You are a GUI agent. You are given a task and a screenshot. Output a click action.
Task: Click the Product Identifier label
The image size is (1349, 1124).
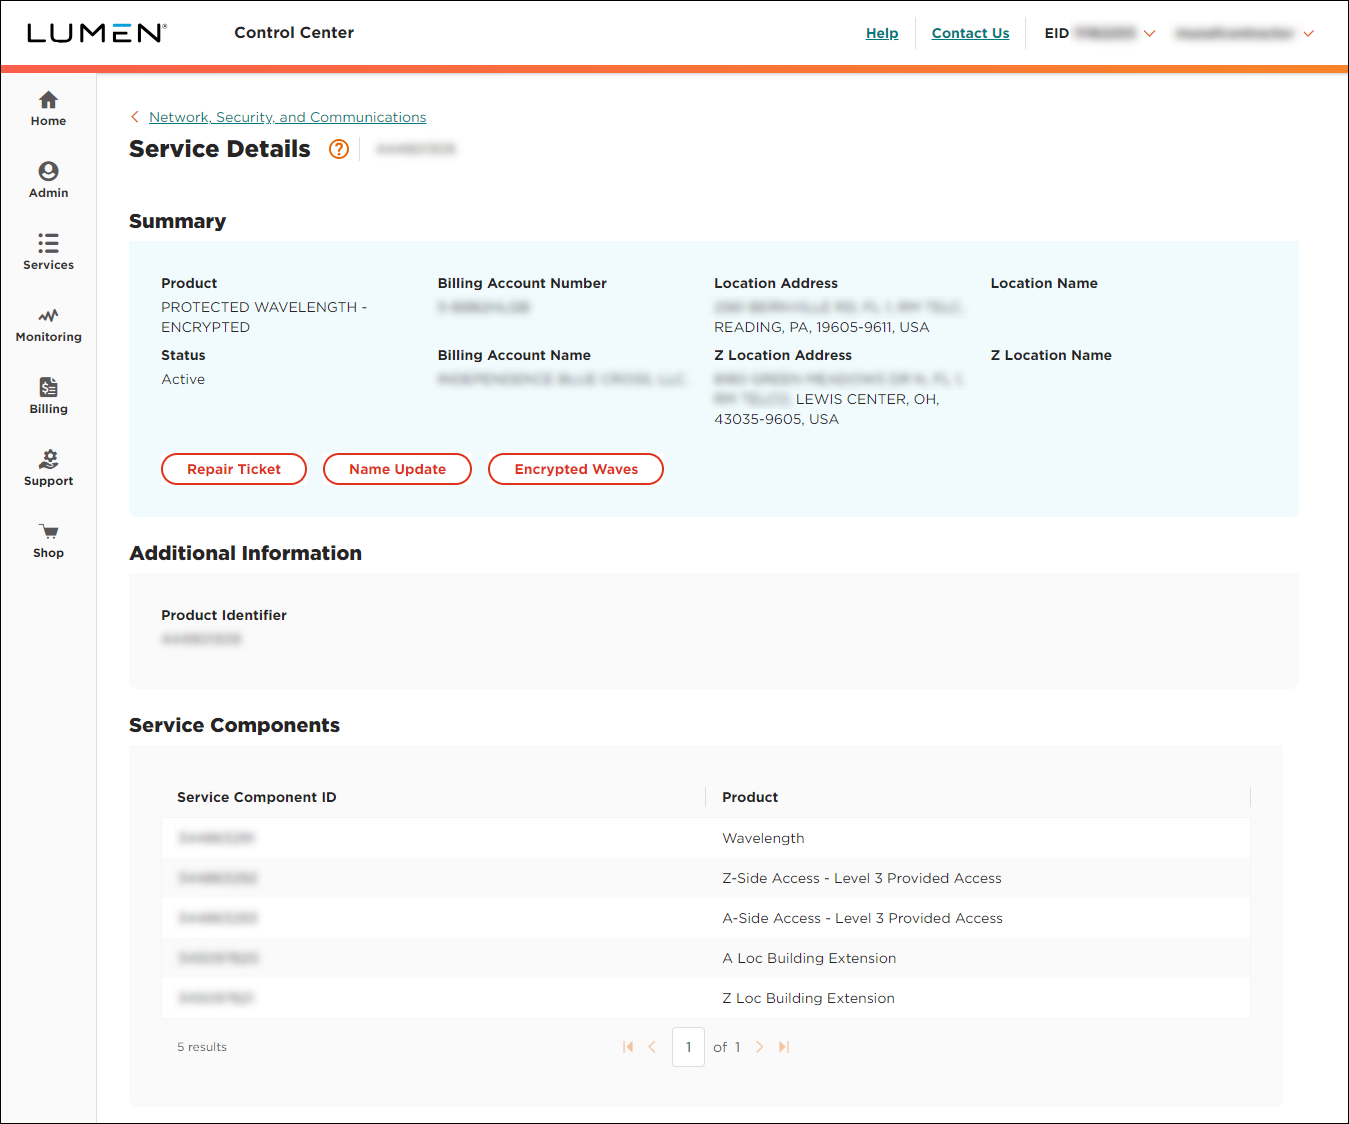[224, 615]
